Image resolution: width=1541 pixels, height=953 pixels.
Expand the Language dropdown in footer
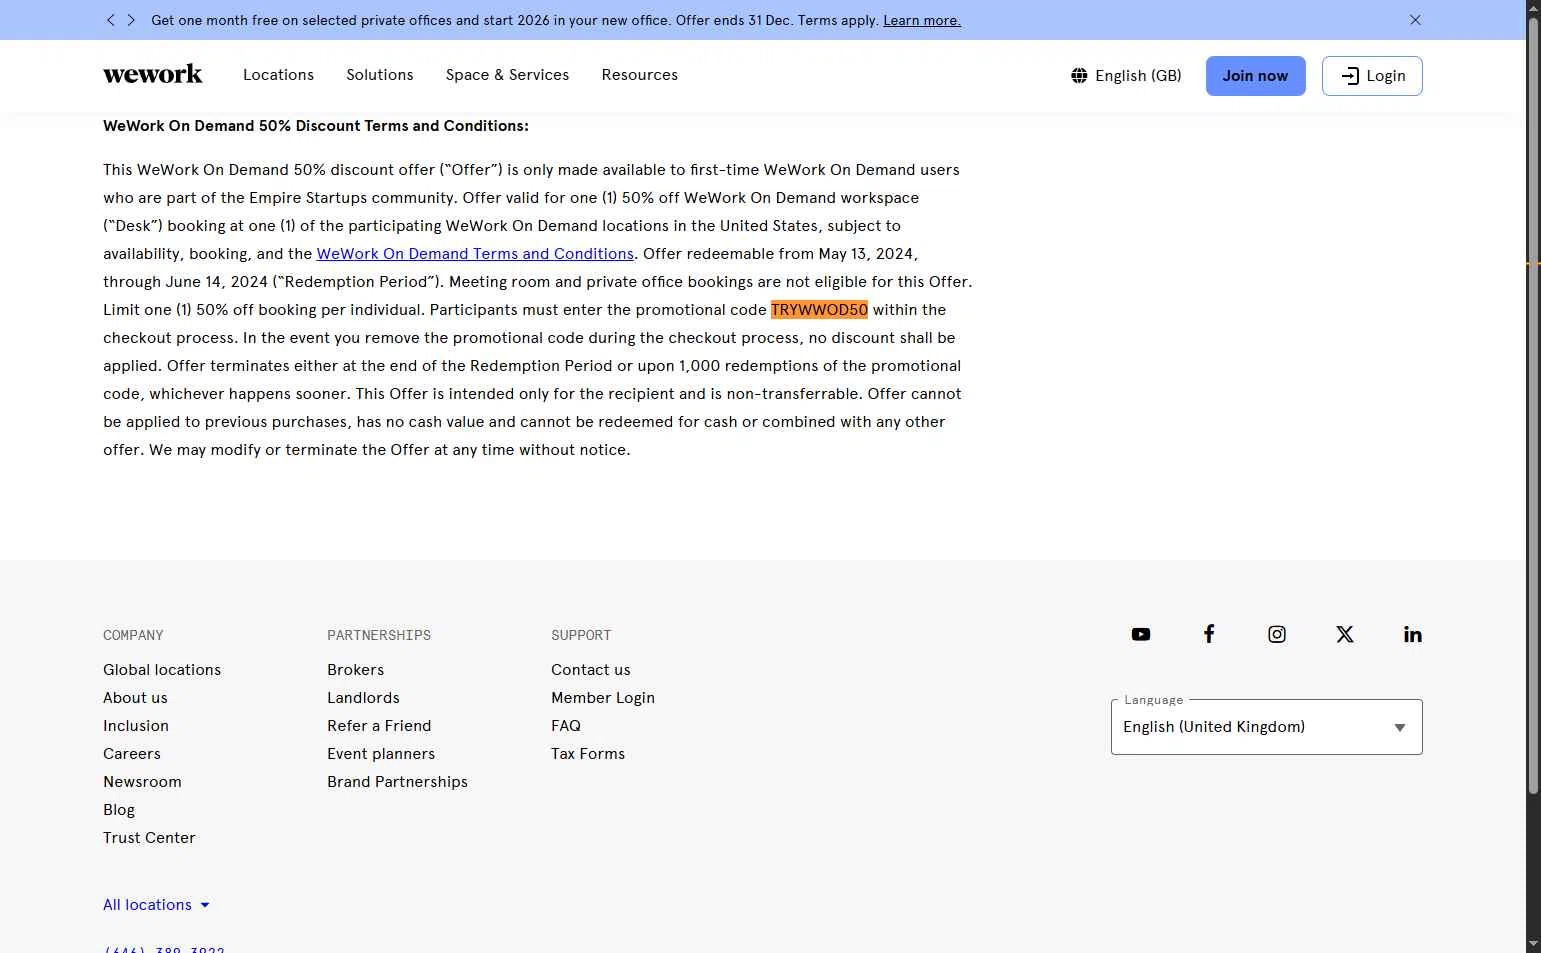point(1266,727)
